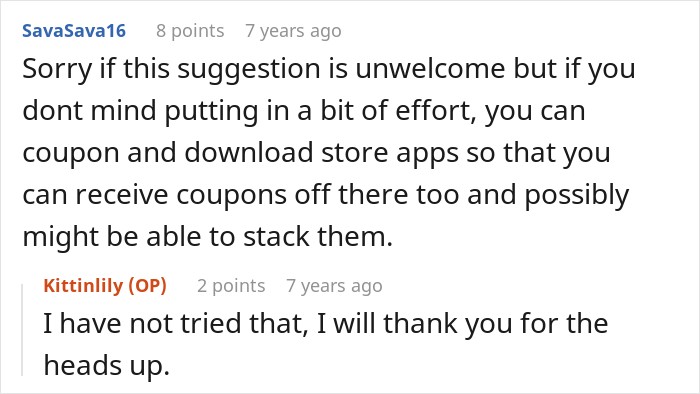The image size is (700, 394).
Task: Click the 2 points score label
Action: (x=231, y=286)
